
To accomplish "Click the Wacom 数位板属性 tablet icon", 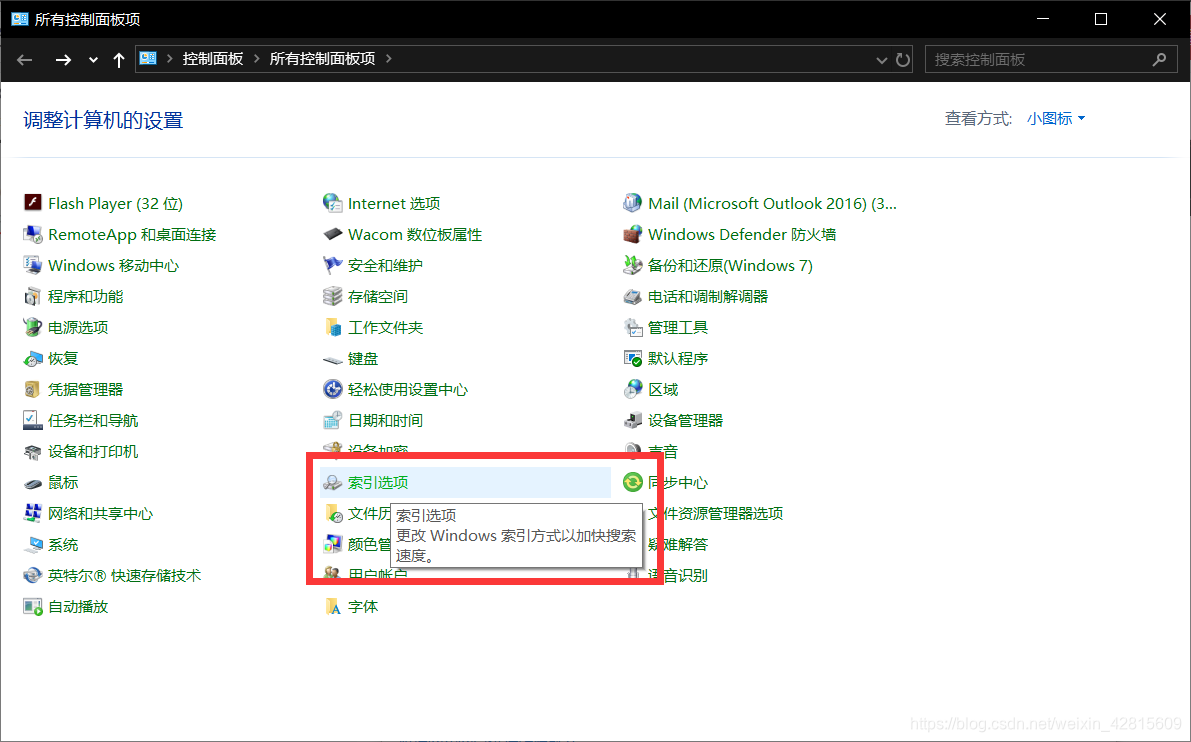I will 332,234.
